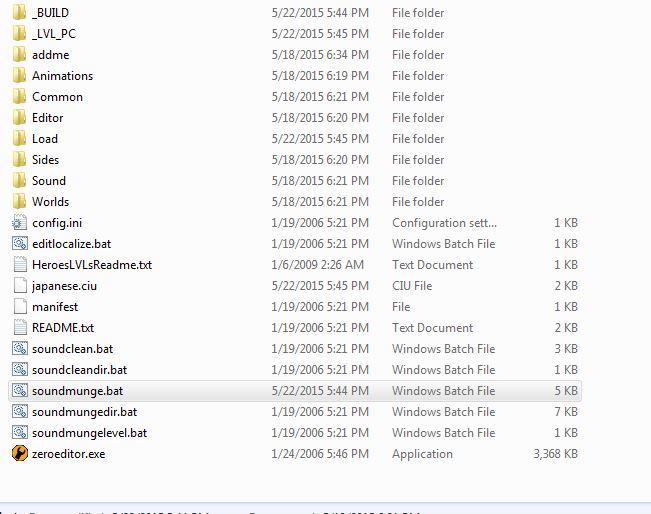Click the addme folder icon

[19, 55]
